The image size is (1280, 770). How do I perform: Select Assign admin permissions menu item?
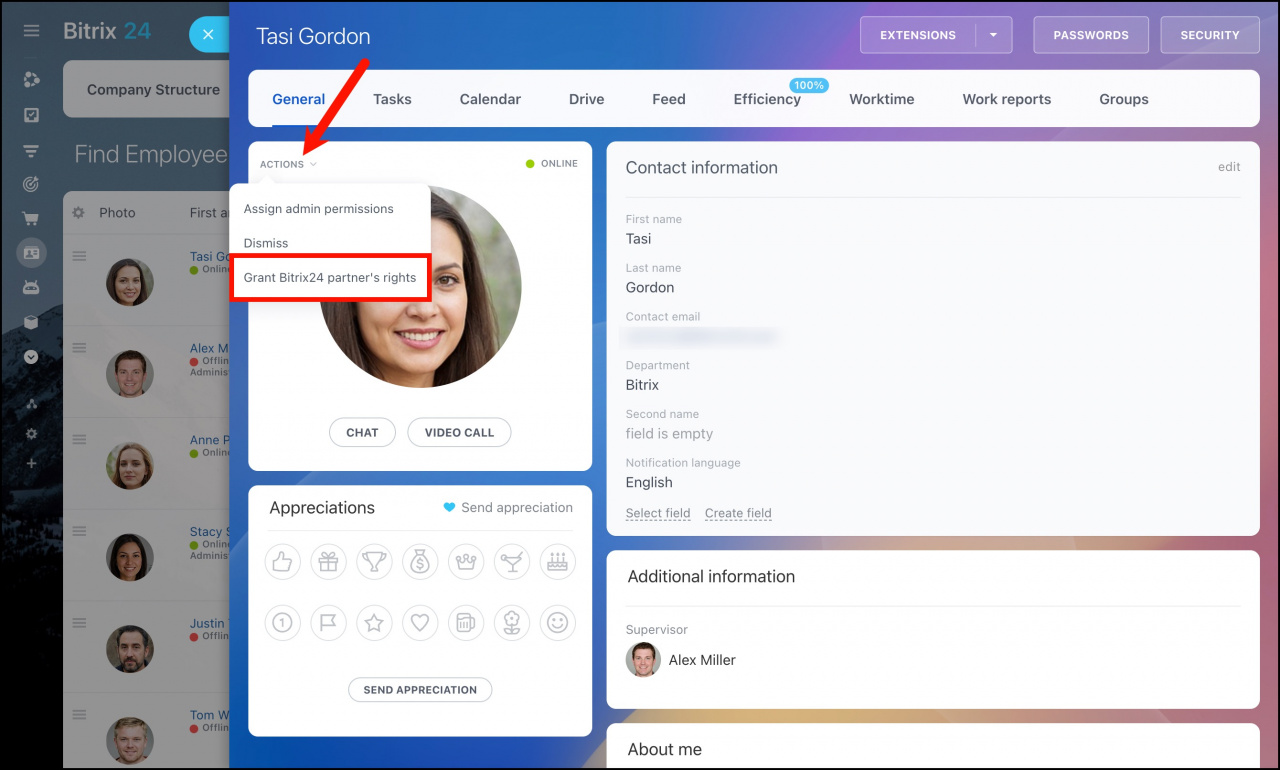point(319,209)
